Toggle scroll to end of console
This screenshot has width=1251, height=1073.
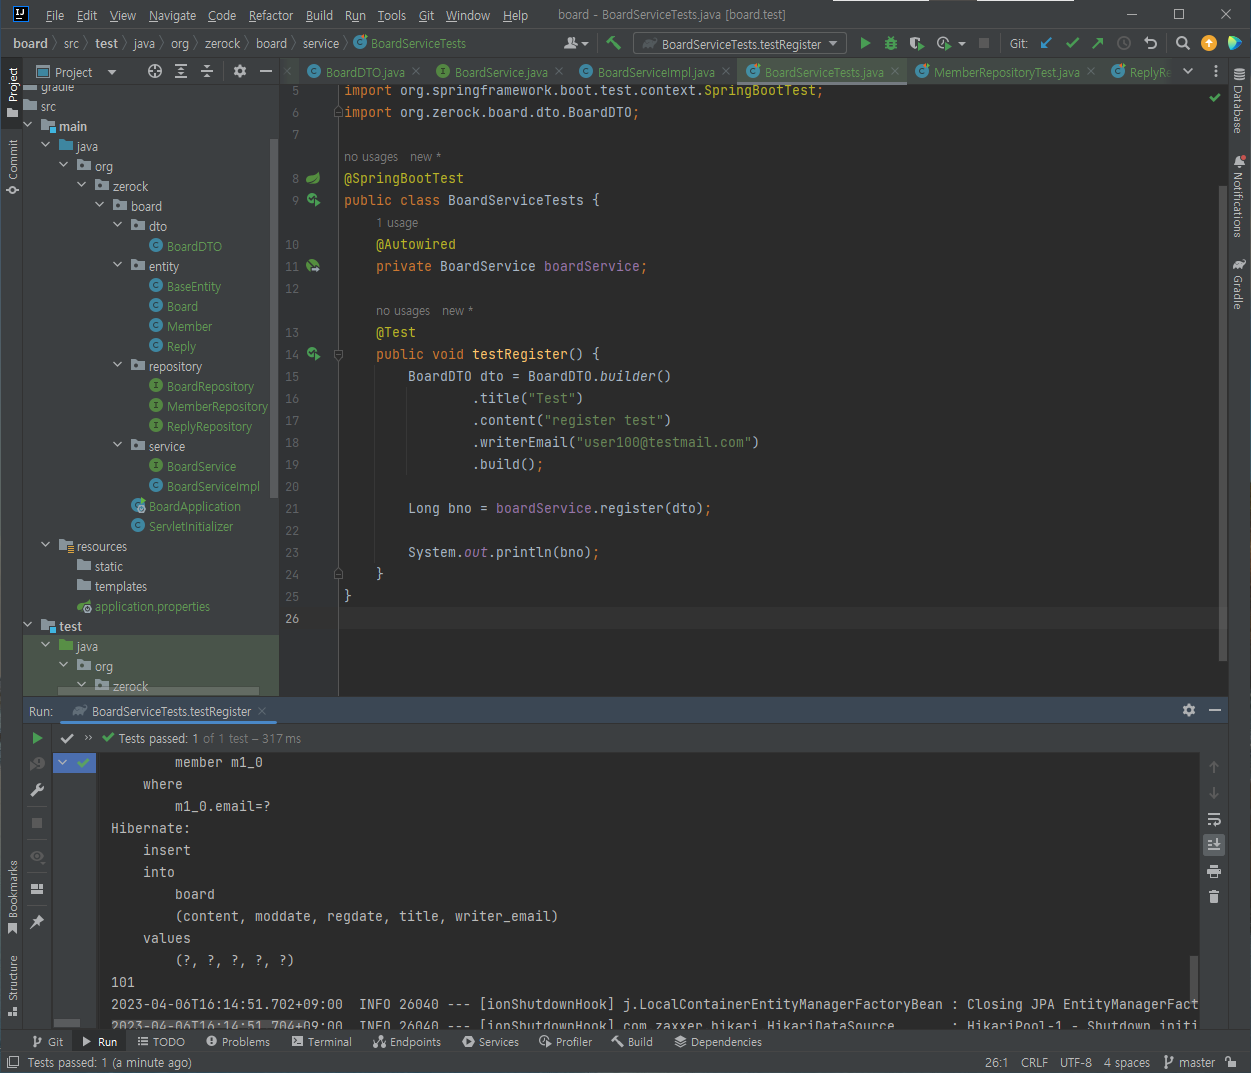[1214, 845]
